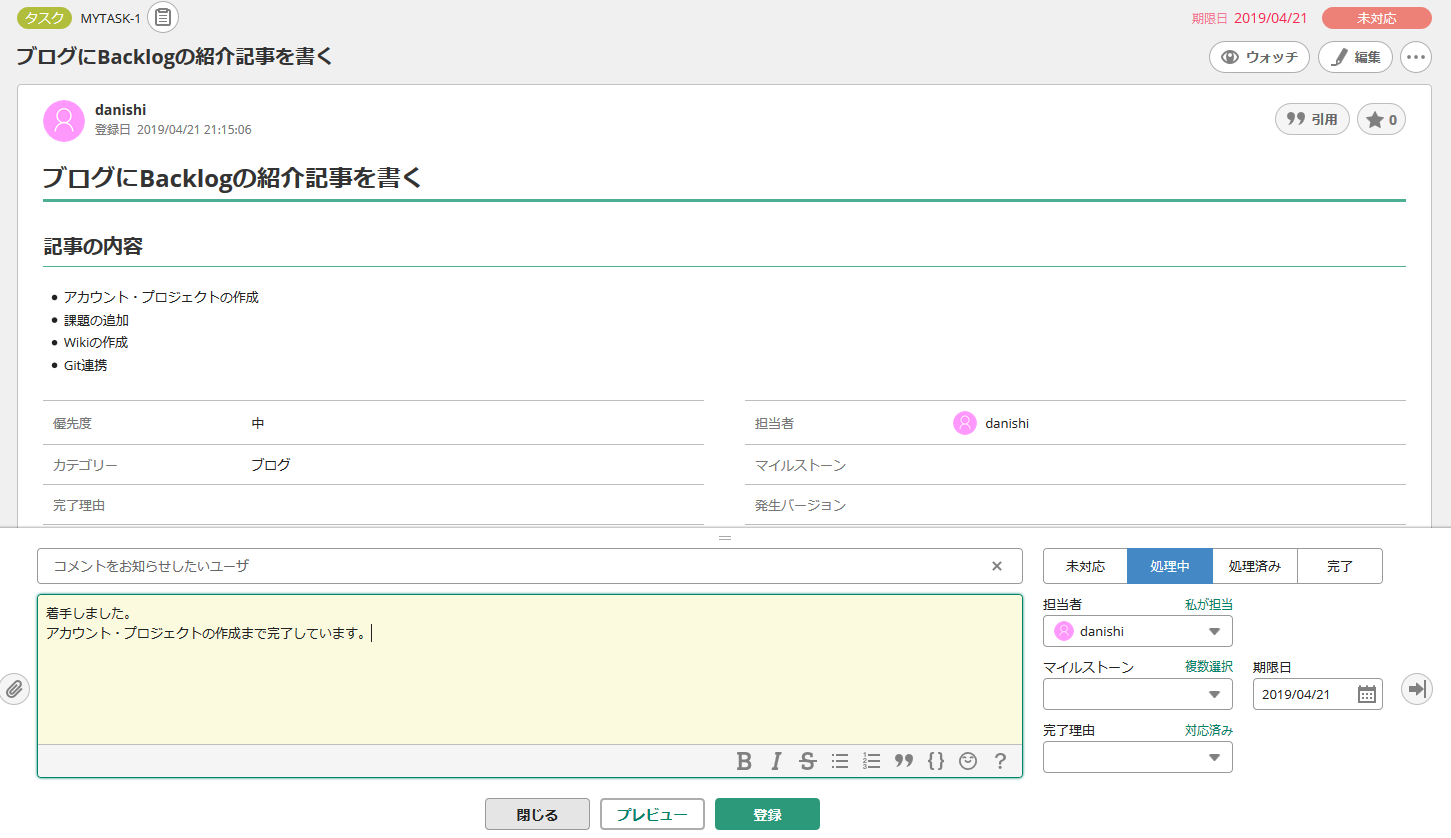
Task: Set status to 処理済み
Action: pos(1254,566)
